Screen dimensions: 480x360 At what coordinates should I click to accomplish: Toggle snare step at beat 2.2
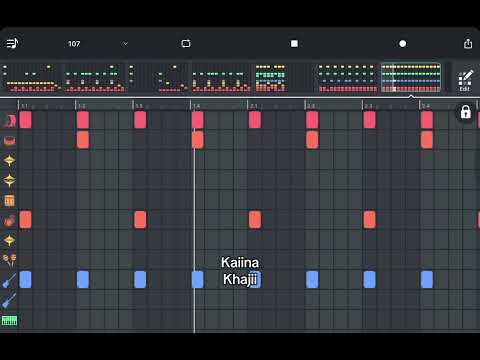click(312, 140)
